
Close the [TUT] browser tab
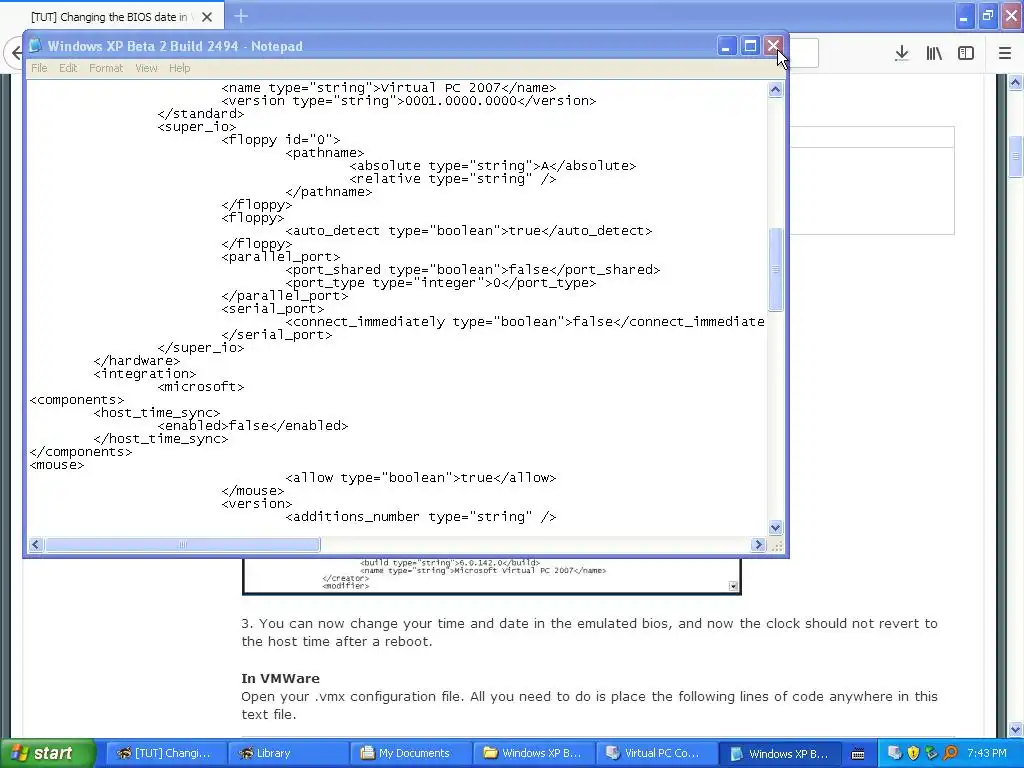tap(206, 17)
